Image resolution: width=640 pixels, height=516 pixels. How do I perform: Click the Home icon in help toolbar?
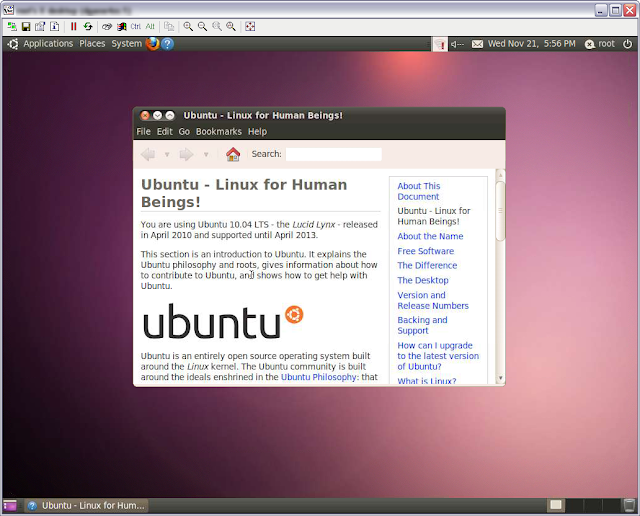233,154
